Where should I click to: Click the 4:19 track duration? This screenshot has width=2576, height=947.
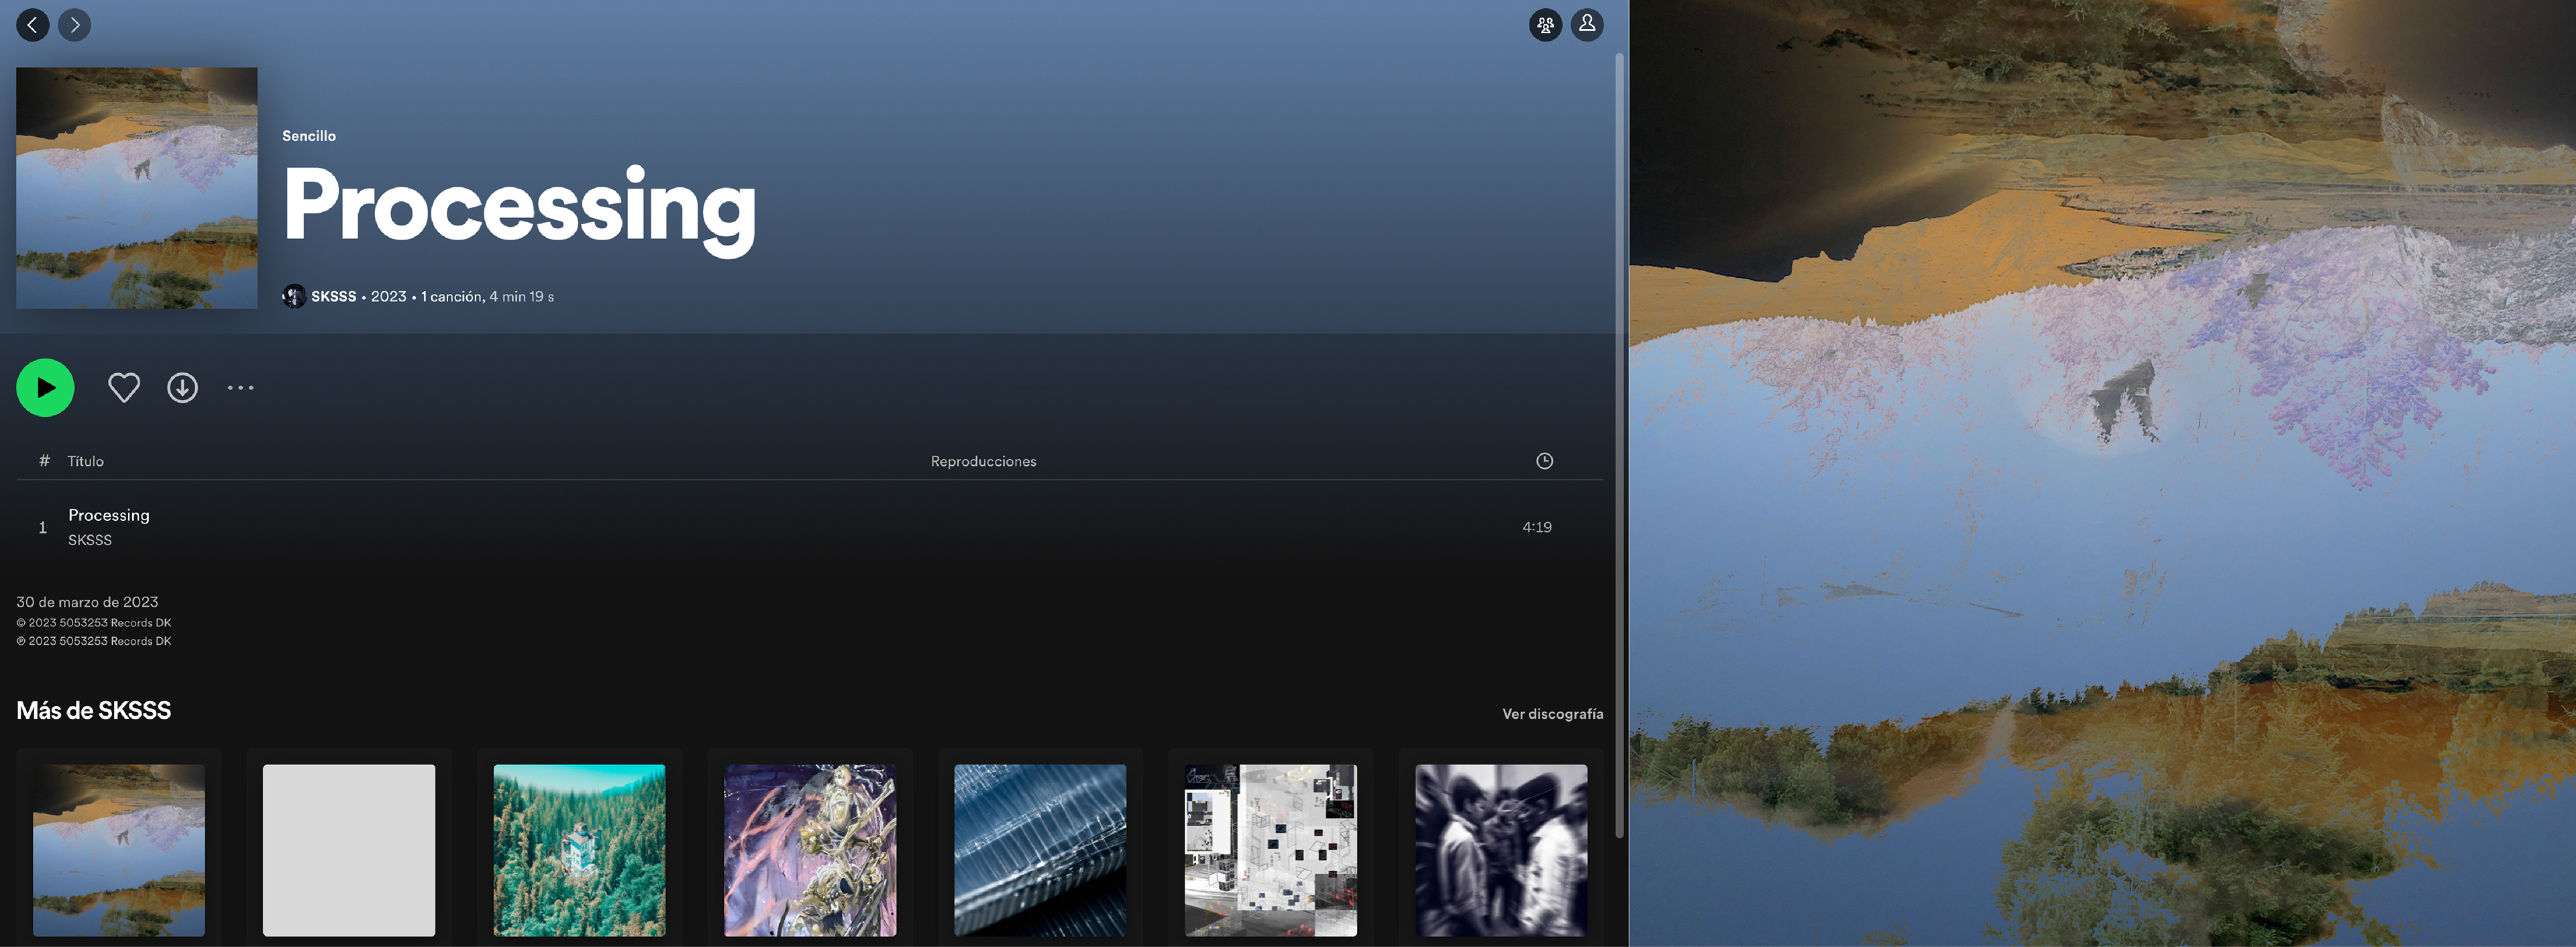tap(1537, 527)
